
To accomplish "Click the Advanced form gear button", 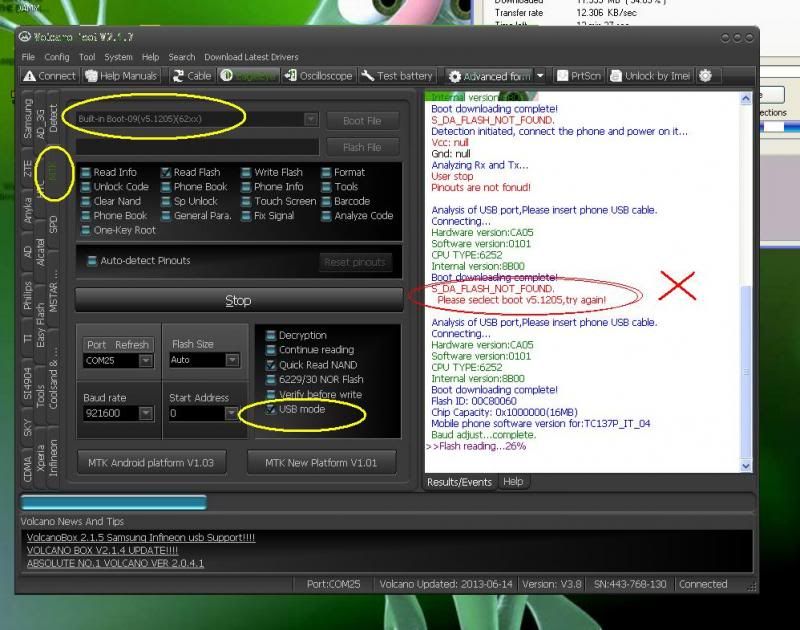I will [489, 77].
